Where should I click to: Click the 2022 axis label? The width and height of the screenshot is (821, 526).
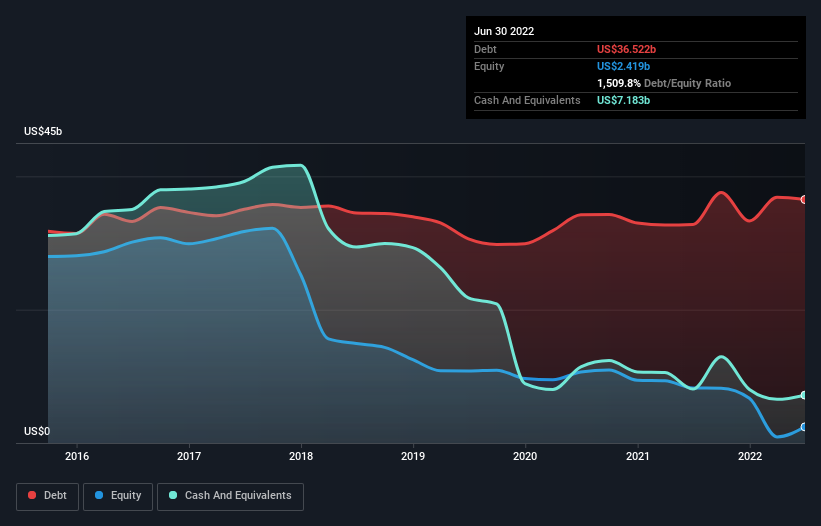click(x=750, y=456)
